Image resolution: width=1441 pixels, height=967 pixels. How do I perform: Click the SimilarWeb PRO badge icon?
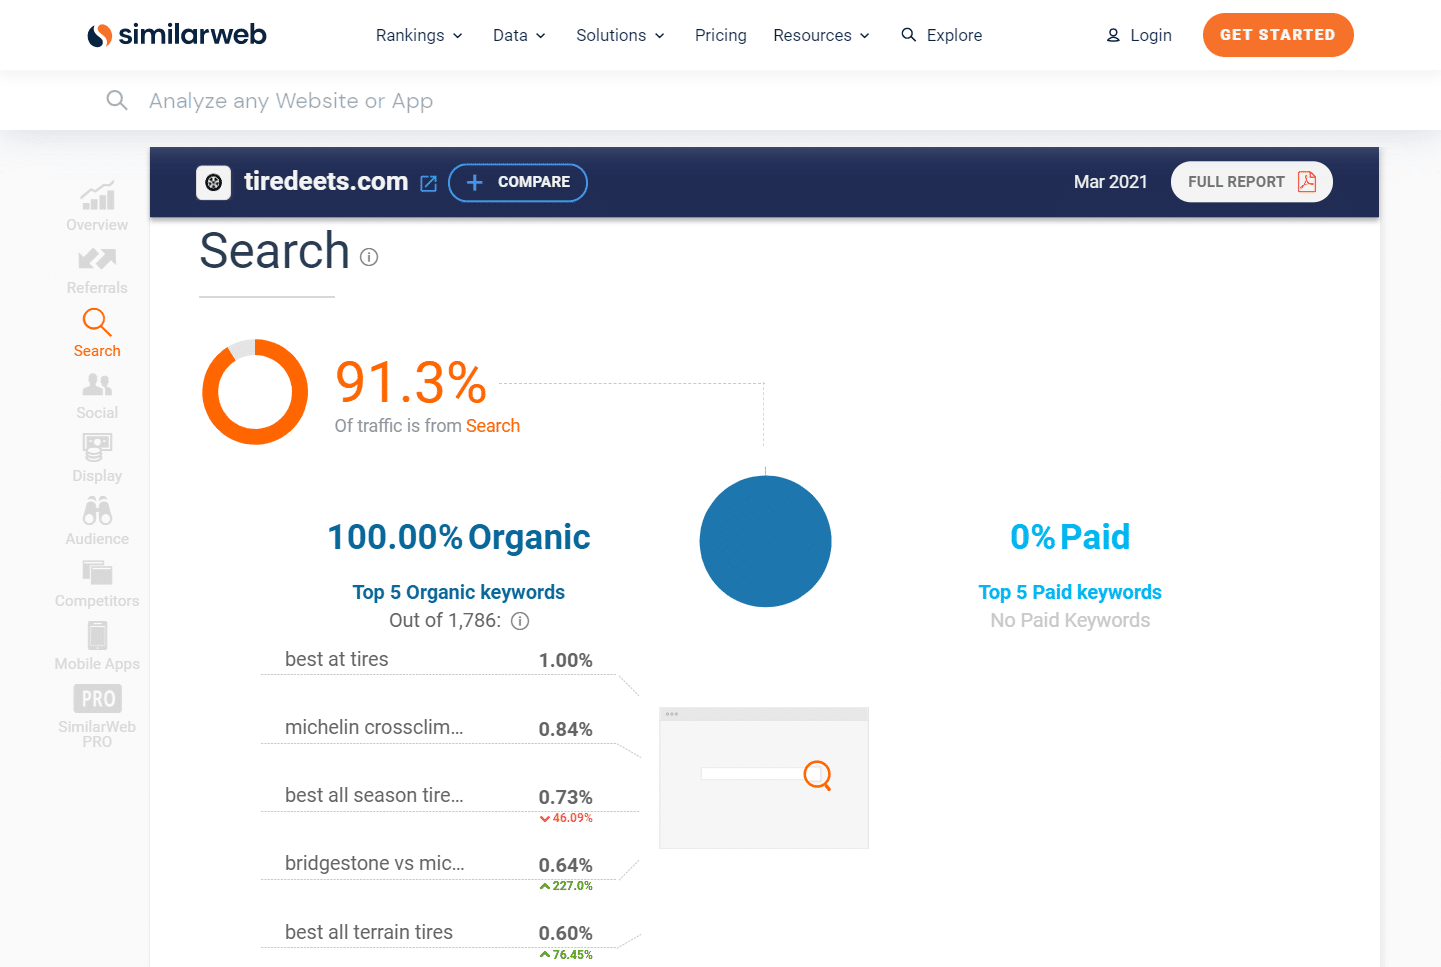click(x=97, y=699)
